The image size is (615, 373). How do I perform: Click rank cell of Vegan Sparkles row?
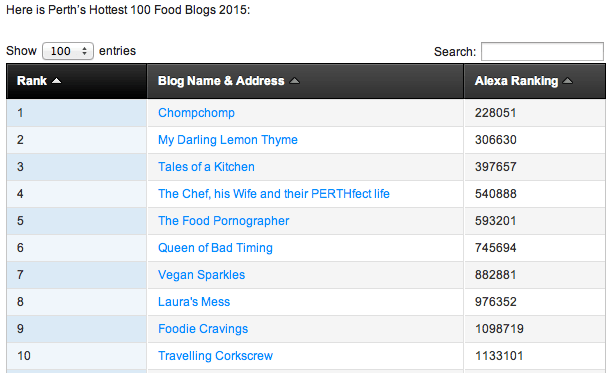tap(76, 275)
